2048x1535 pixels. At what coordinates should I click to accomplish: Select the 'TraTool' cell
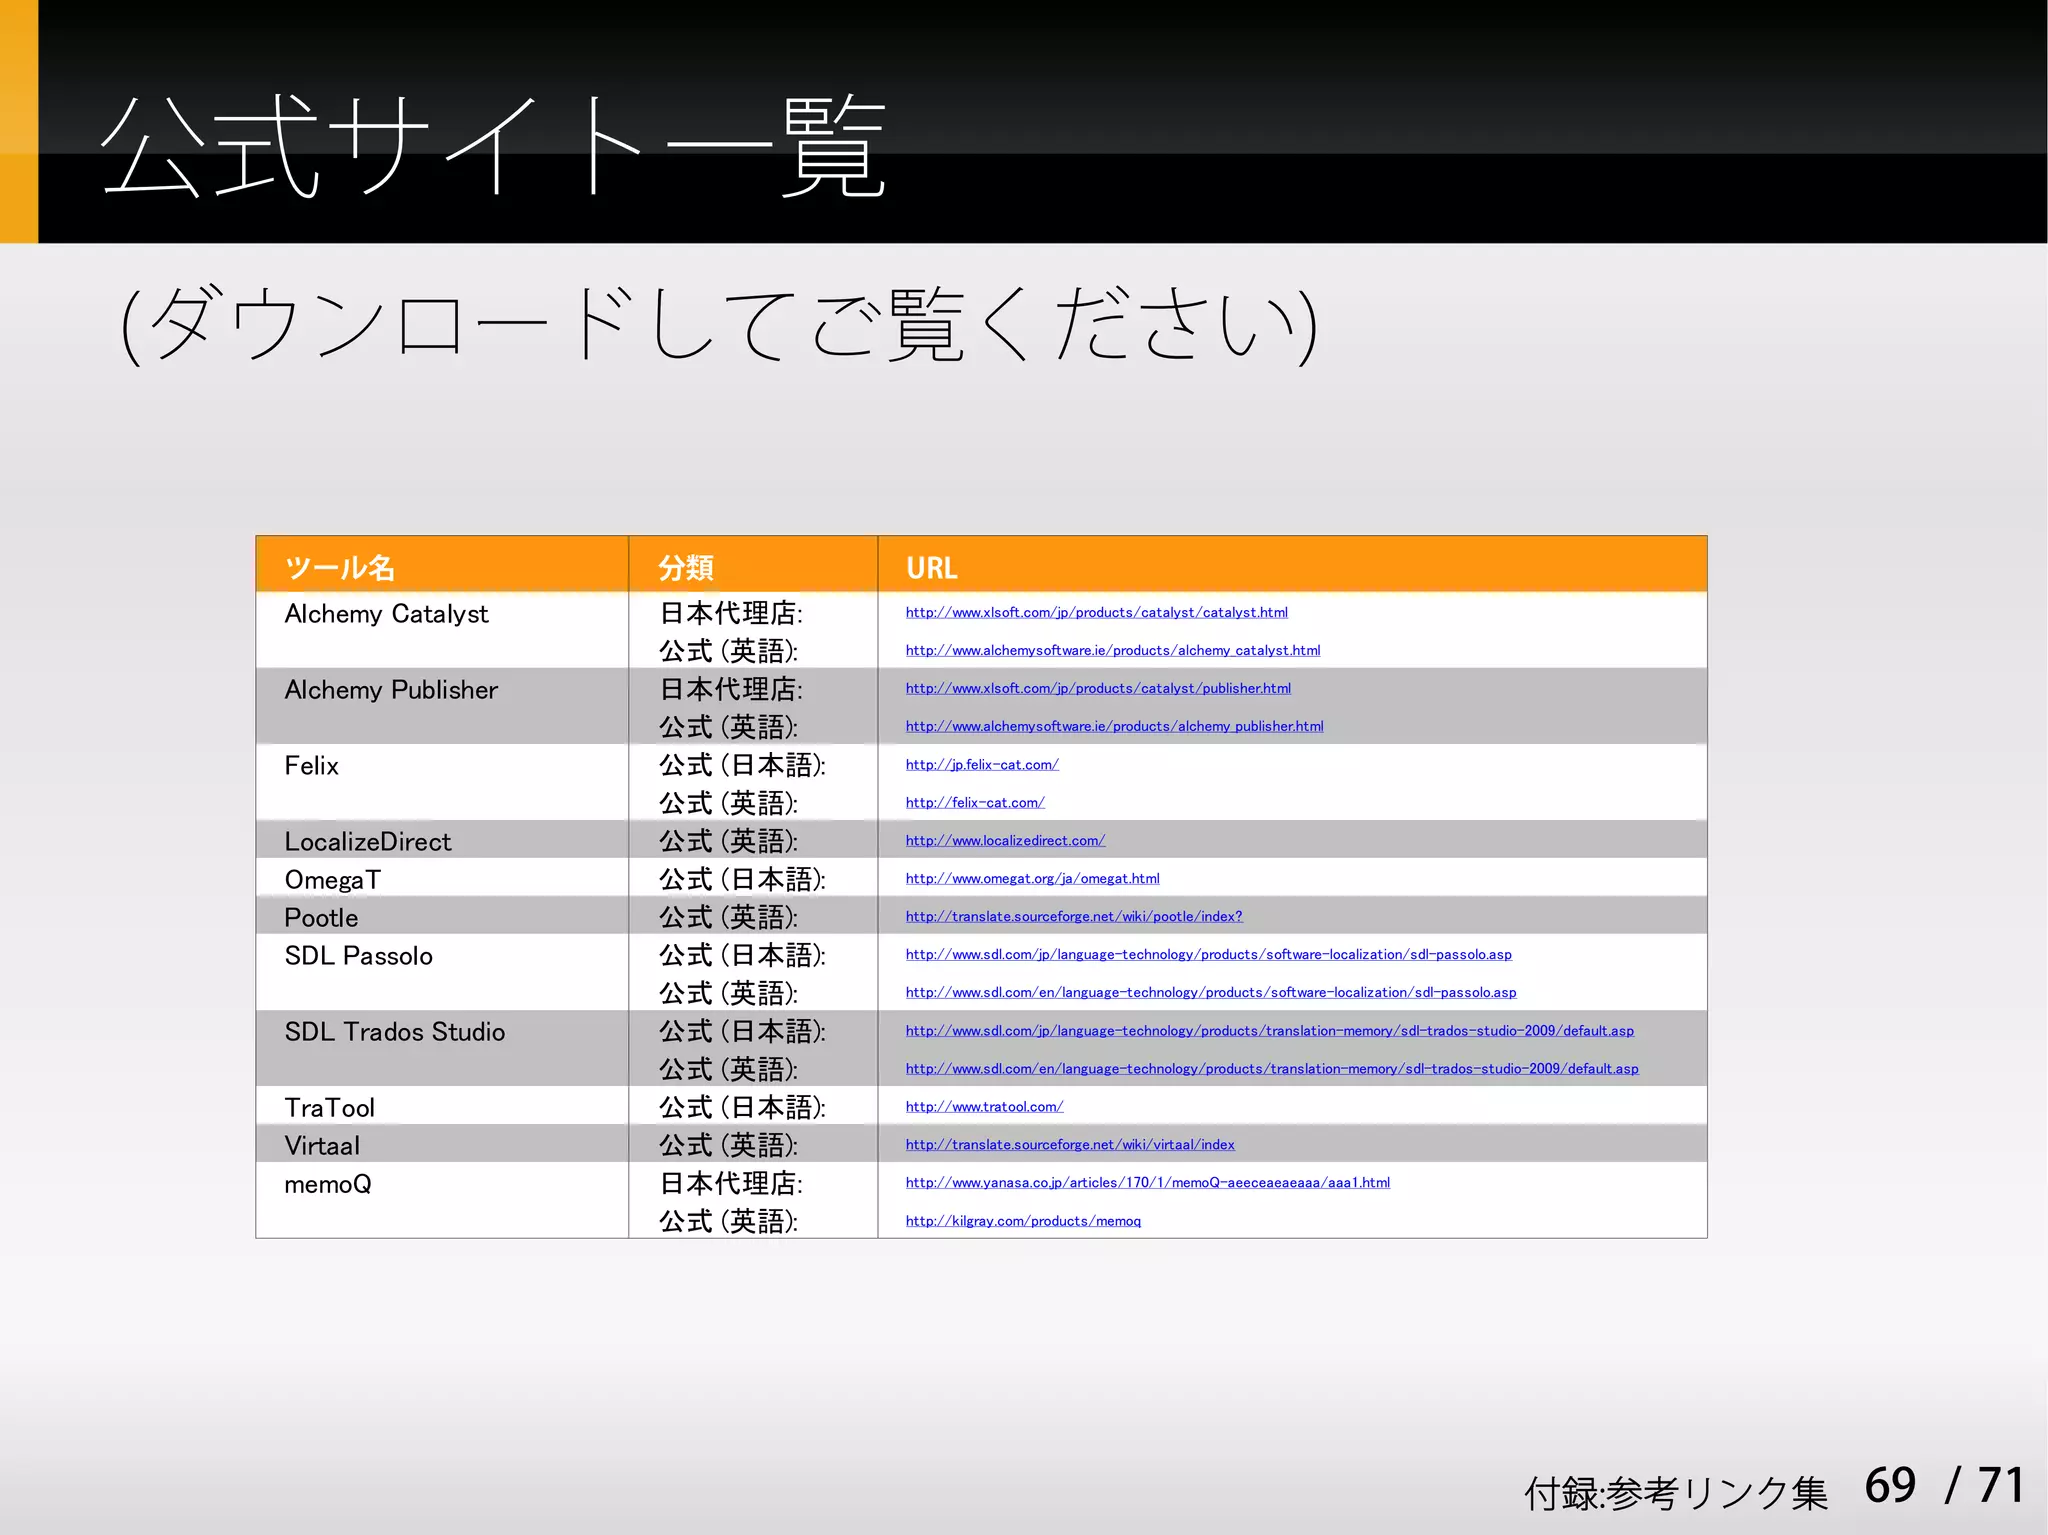(x=442, y=1106)
